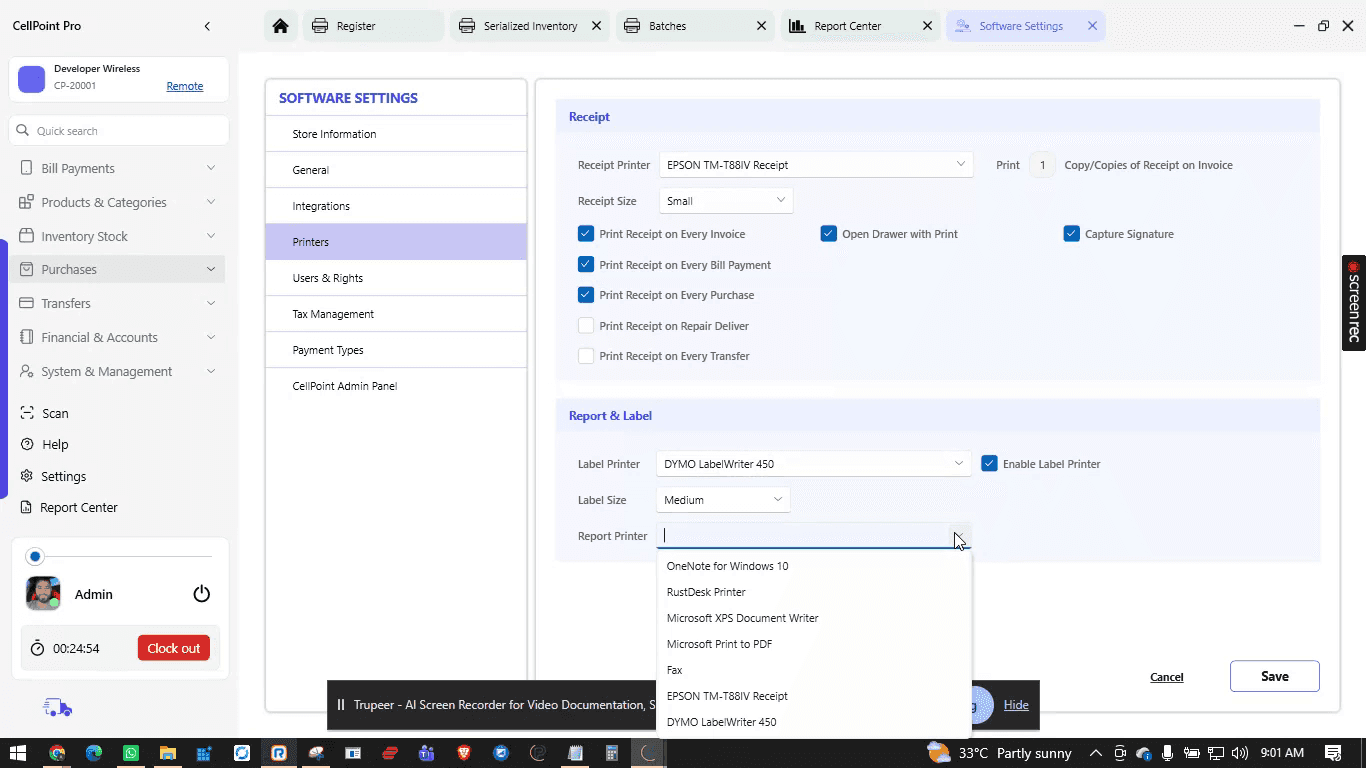Click the Financial & Accounts sidebar icon
Image resolution: width=1366 pixels, height=768 pixels.
click(x=26, y=337)
